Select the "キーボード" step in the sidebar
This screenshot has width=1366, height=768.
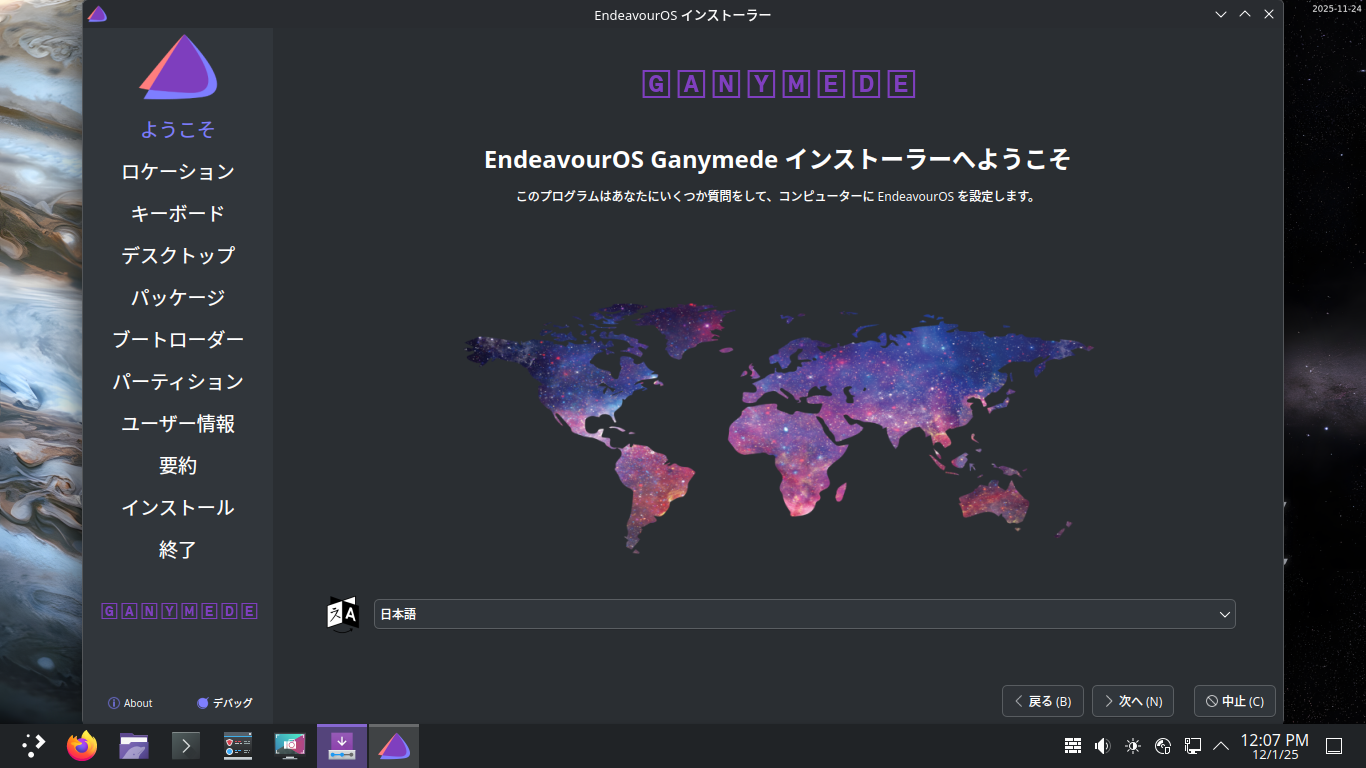tap(178, 214)
